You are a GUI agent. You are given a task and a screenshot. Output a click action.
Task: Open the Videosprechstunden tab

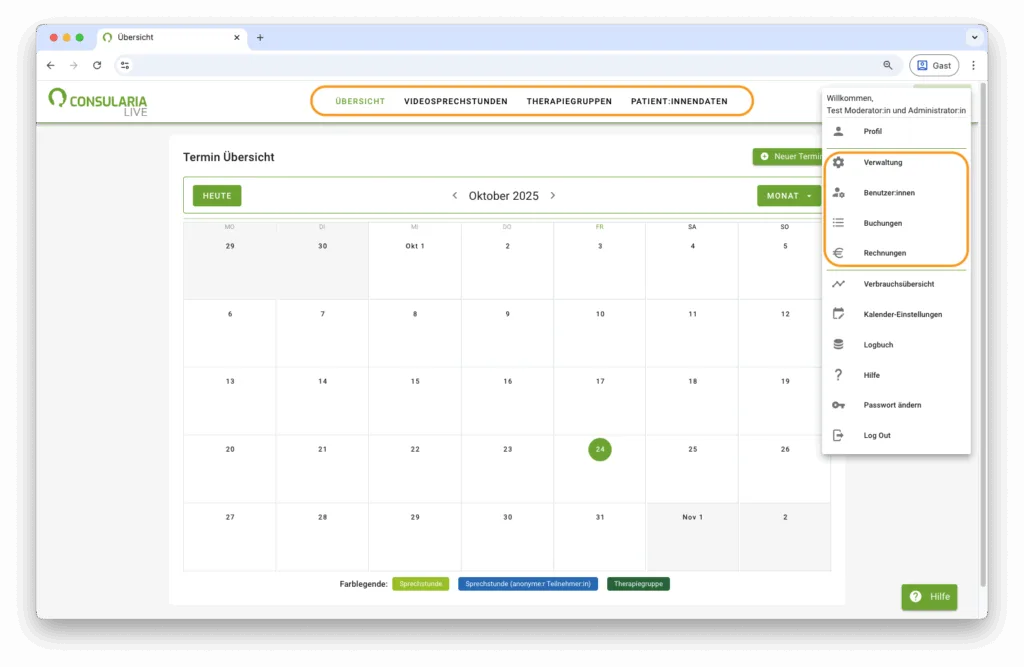pos(455,102)
